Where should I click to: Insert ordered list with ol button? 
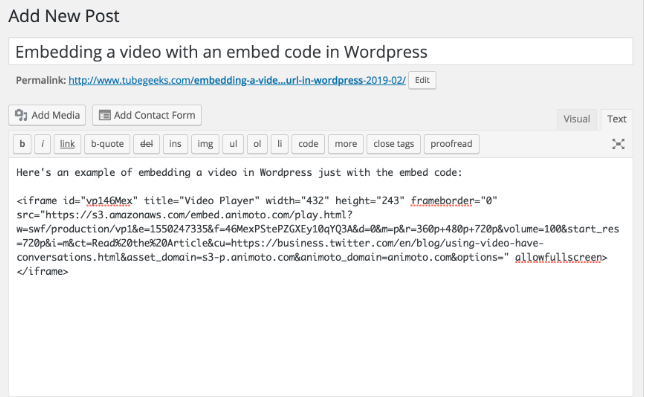pyautogui.click(x=257, y=144)
